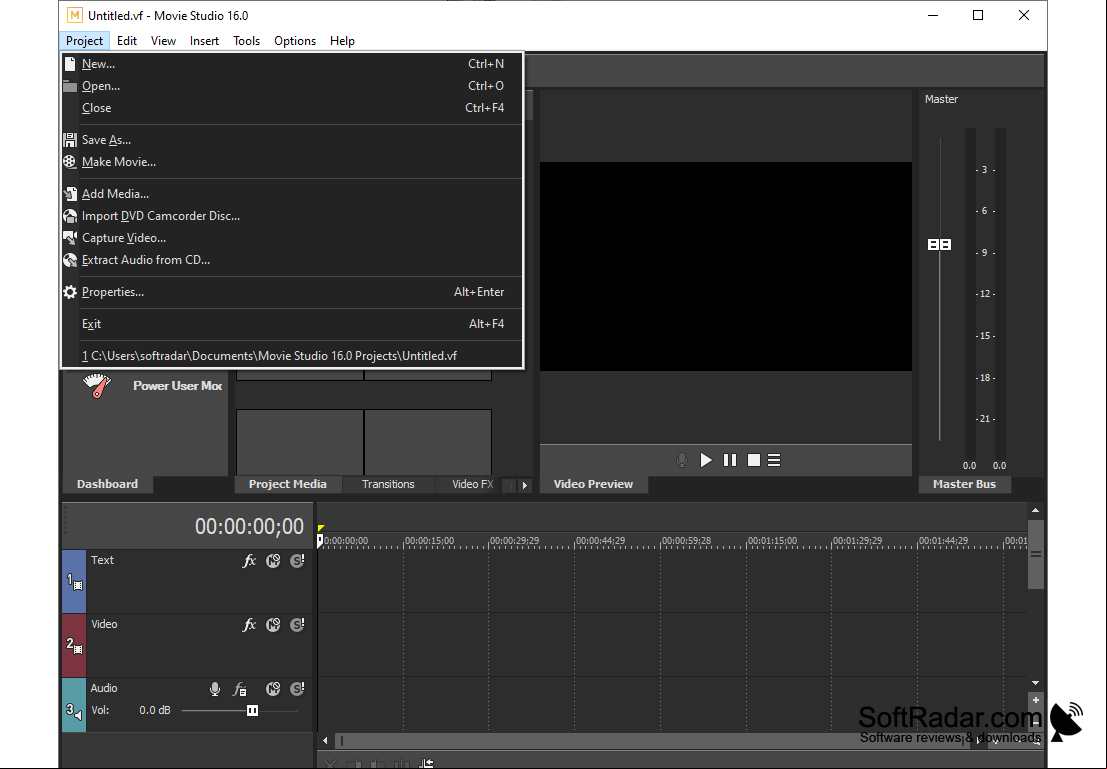
Task: Click the delete X icon below timeline
Action: point(330,763)
